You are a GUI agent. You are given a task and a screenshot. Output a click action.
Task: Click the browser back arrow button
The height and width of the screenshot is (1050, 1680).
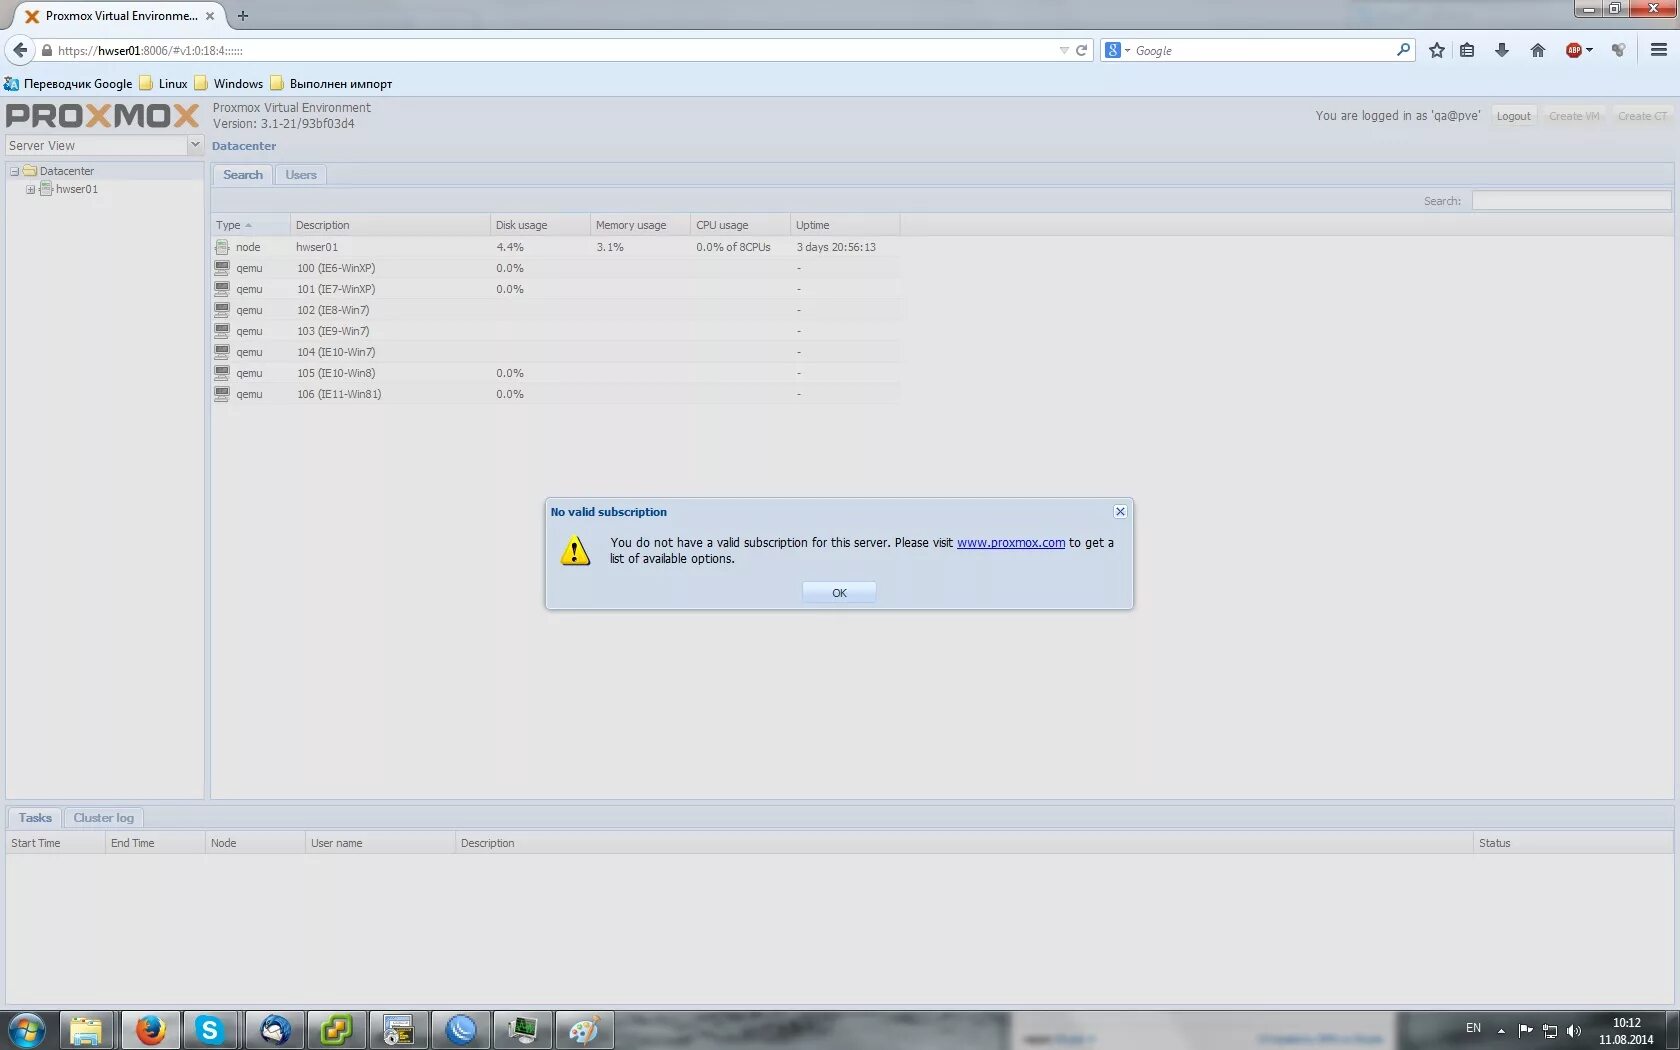[20, 50]
